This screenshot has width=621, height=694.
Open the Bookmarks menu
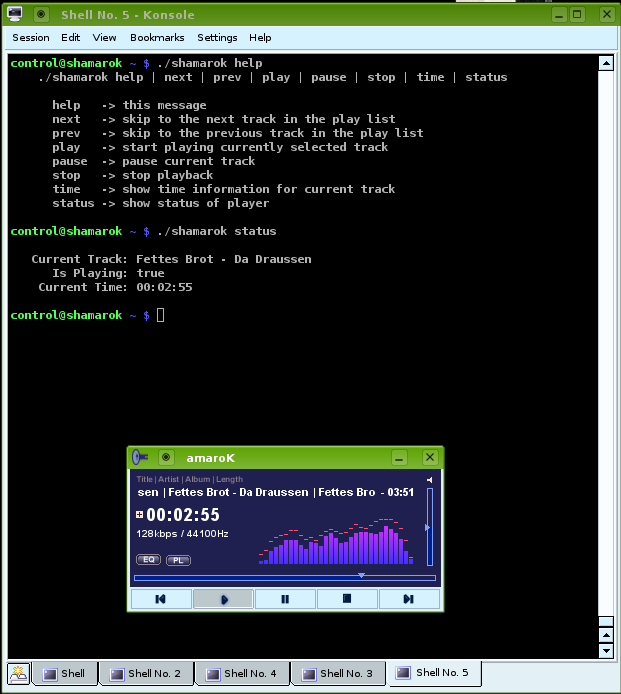(x=157, y=38)
